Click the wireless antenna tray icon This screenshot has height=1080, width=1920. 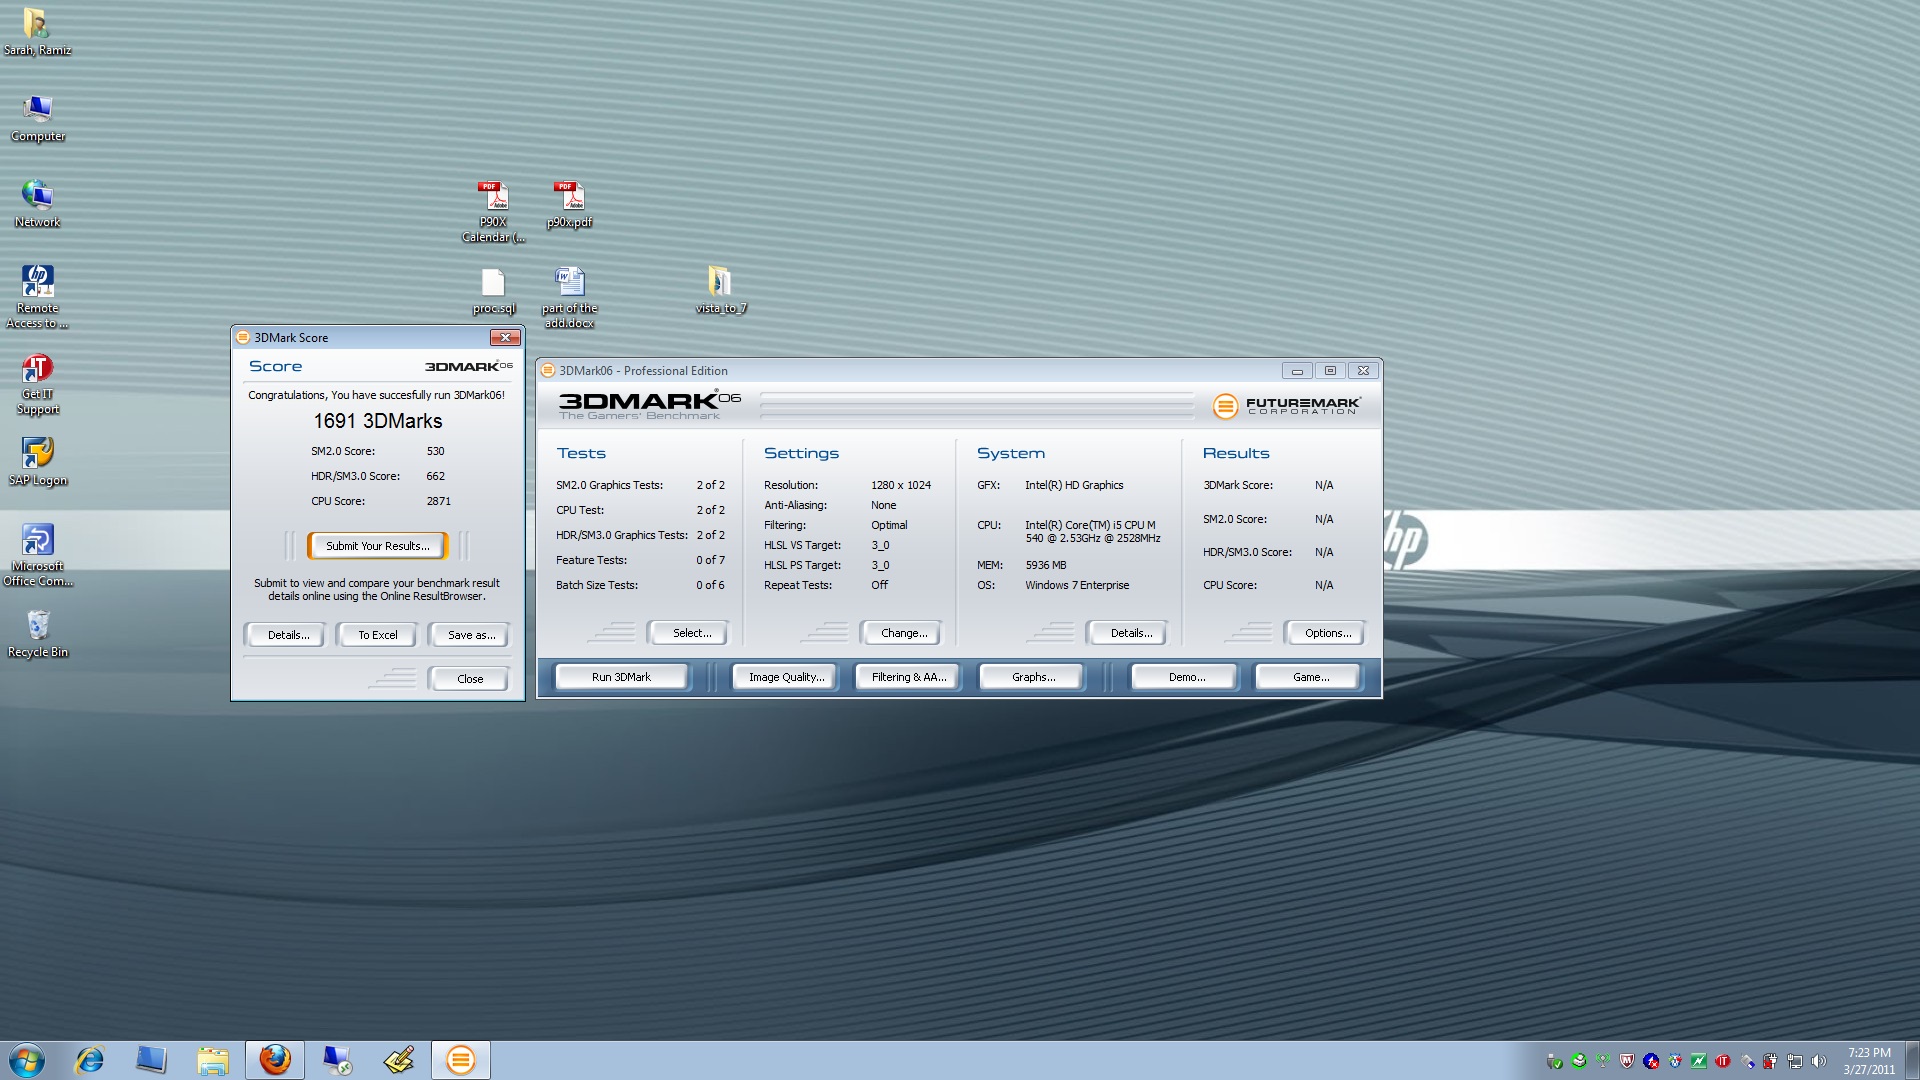point(1603,1061)
